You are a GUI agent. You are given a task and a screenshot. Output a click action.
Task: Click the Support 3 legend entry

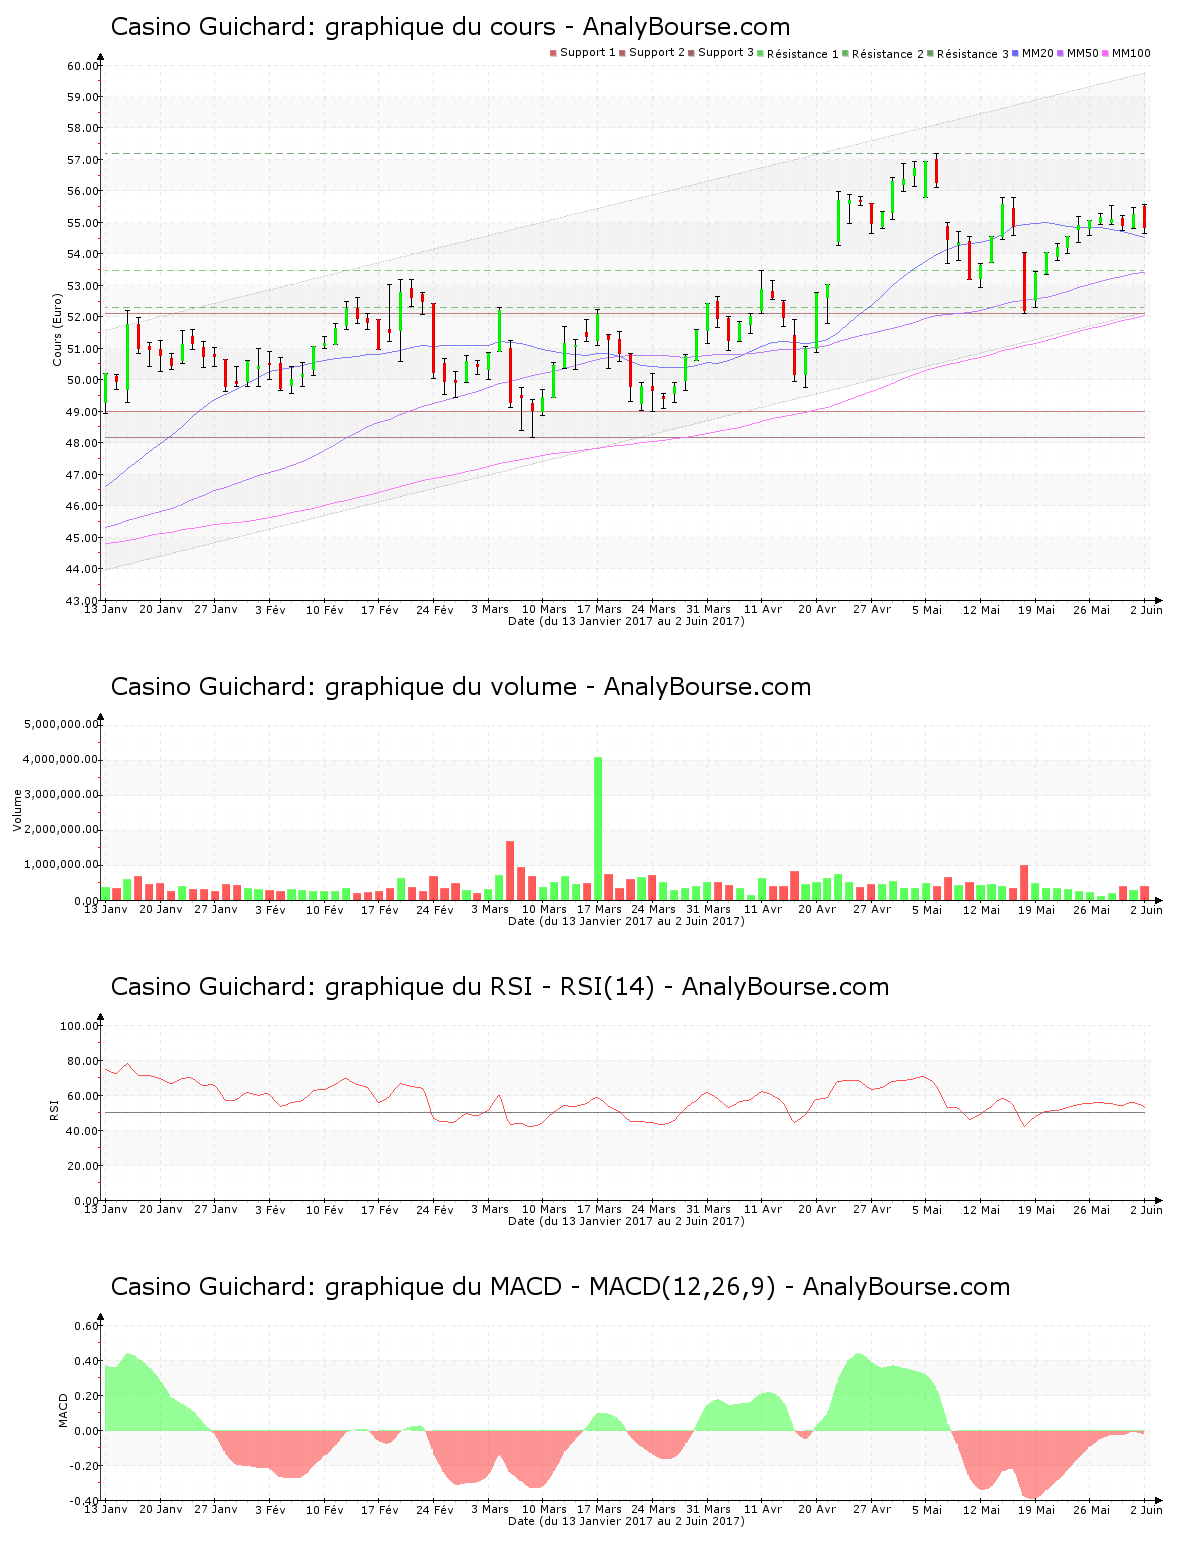coord(721,52)
